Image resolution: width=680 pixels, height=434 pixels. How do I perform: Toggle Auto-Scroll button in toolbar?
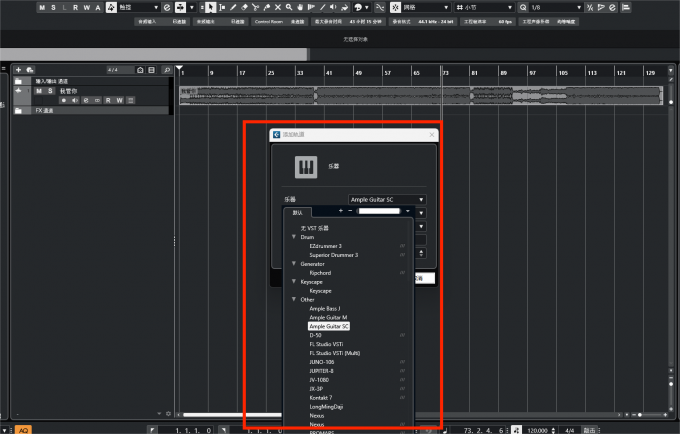[x=180, y=7]
